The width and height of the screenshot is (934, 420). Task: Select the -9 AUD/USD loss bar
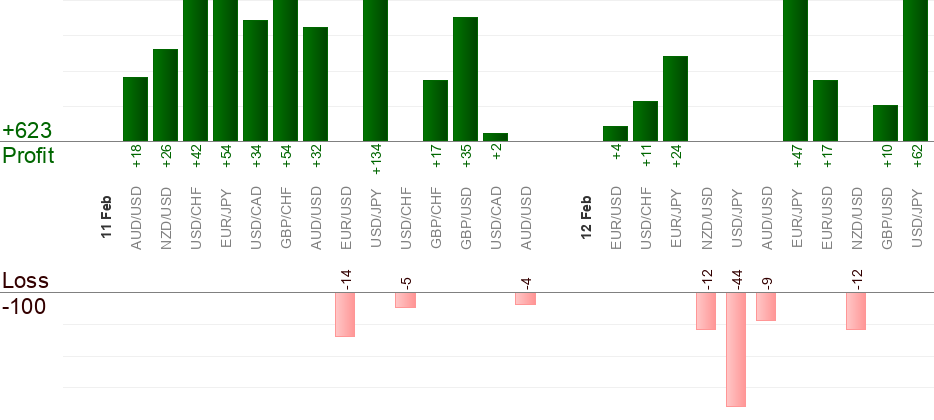766,306
